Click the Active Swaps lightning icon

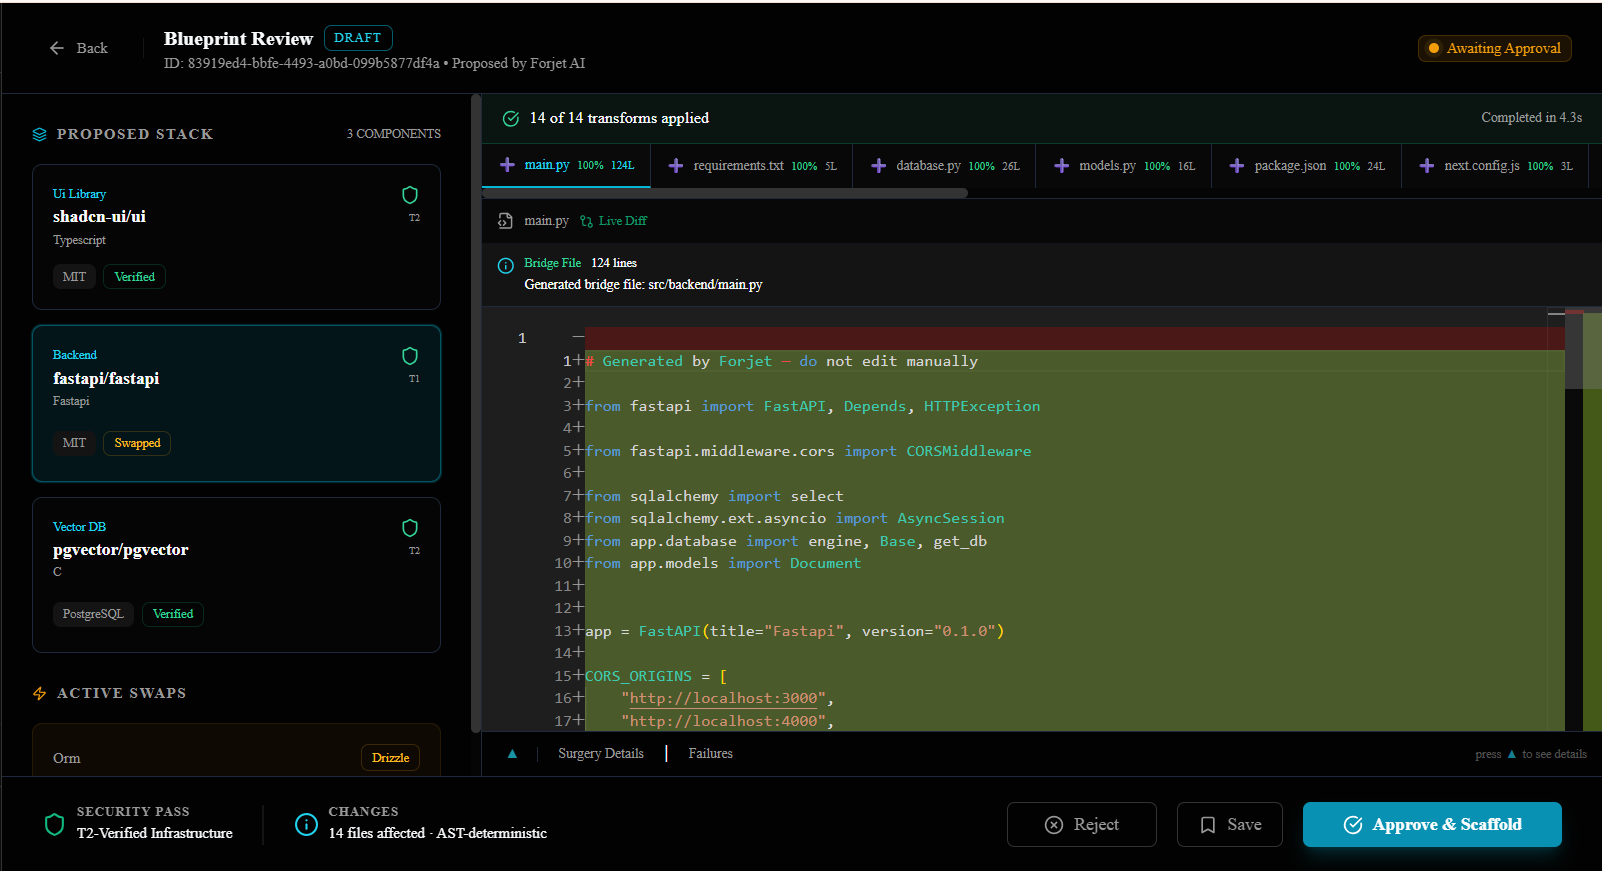pos(40,693)
